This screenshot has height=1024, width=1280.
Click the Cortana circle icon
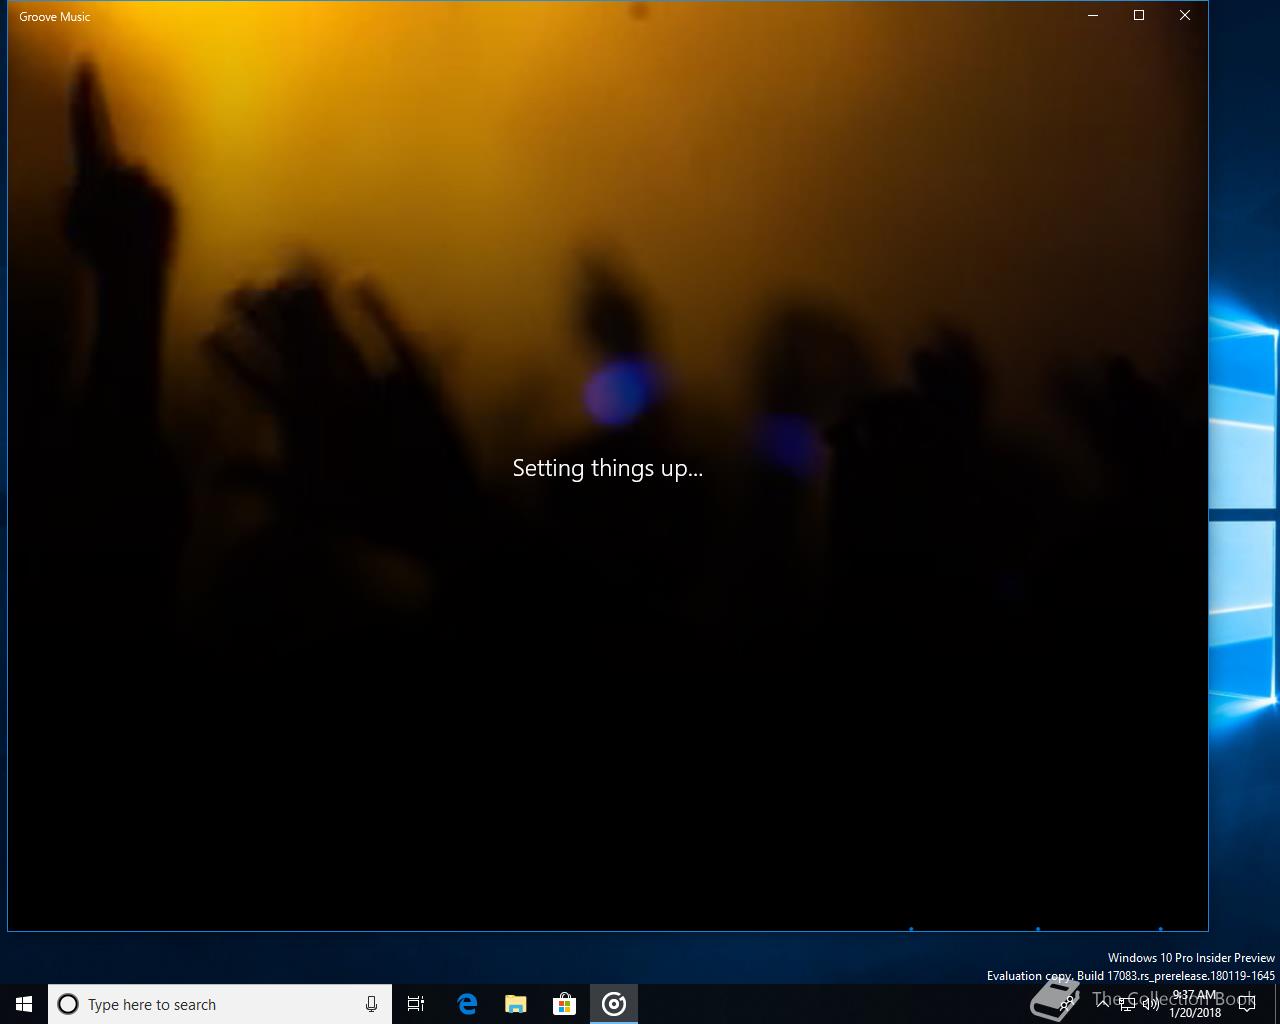point(68,1004)
